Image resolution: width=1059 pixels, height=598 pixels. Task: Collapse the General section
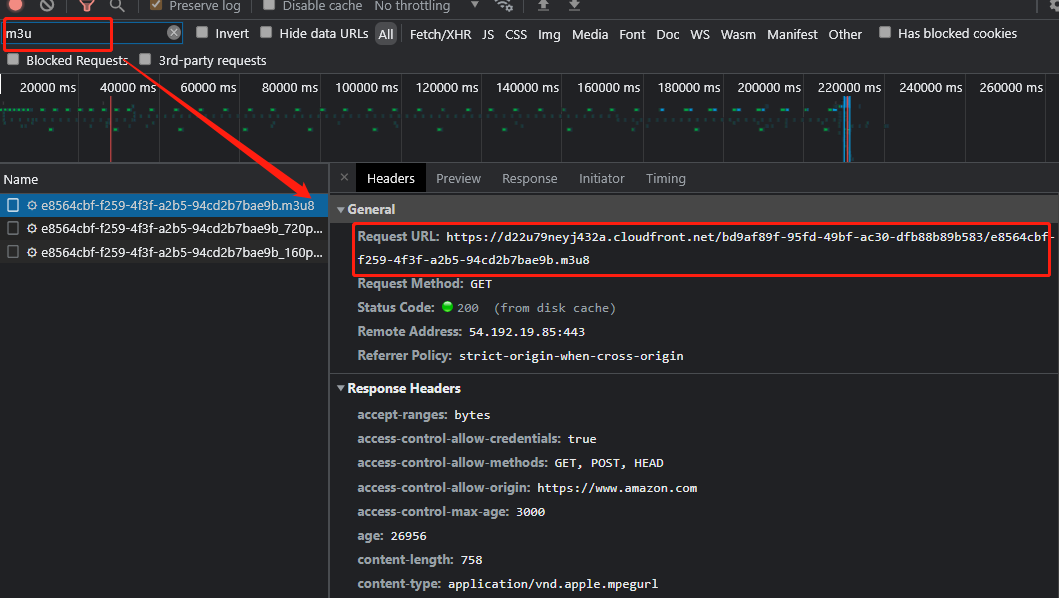(x=341, y=209)
